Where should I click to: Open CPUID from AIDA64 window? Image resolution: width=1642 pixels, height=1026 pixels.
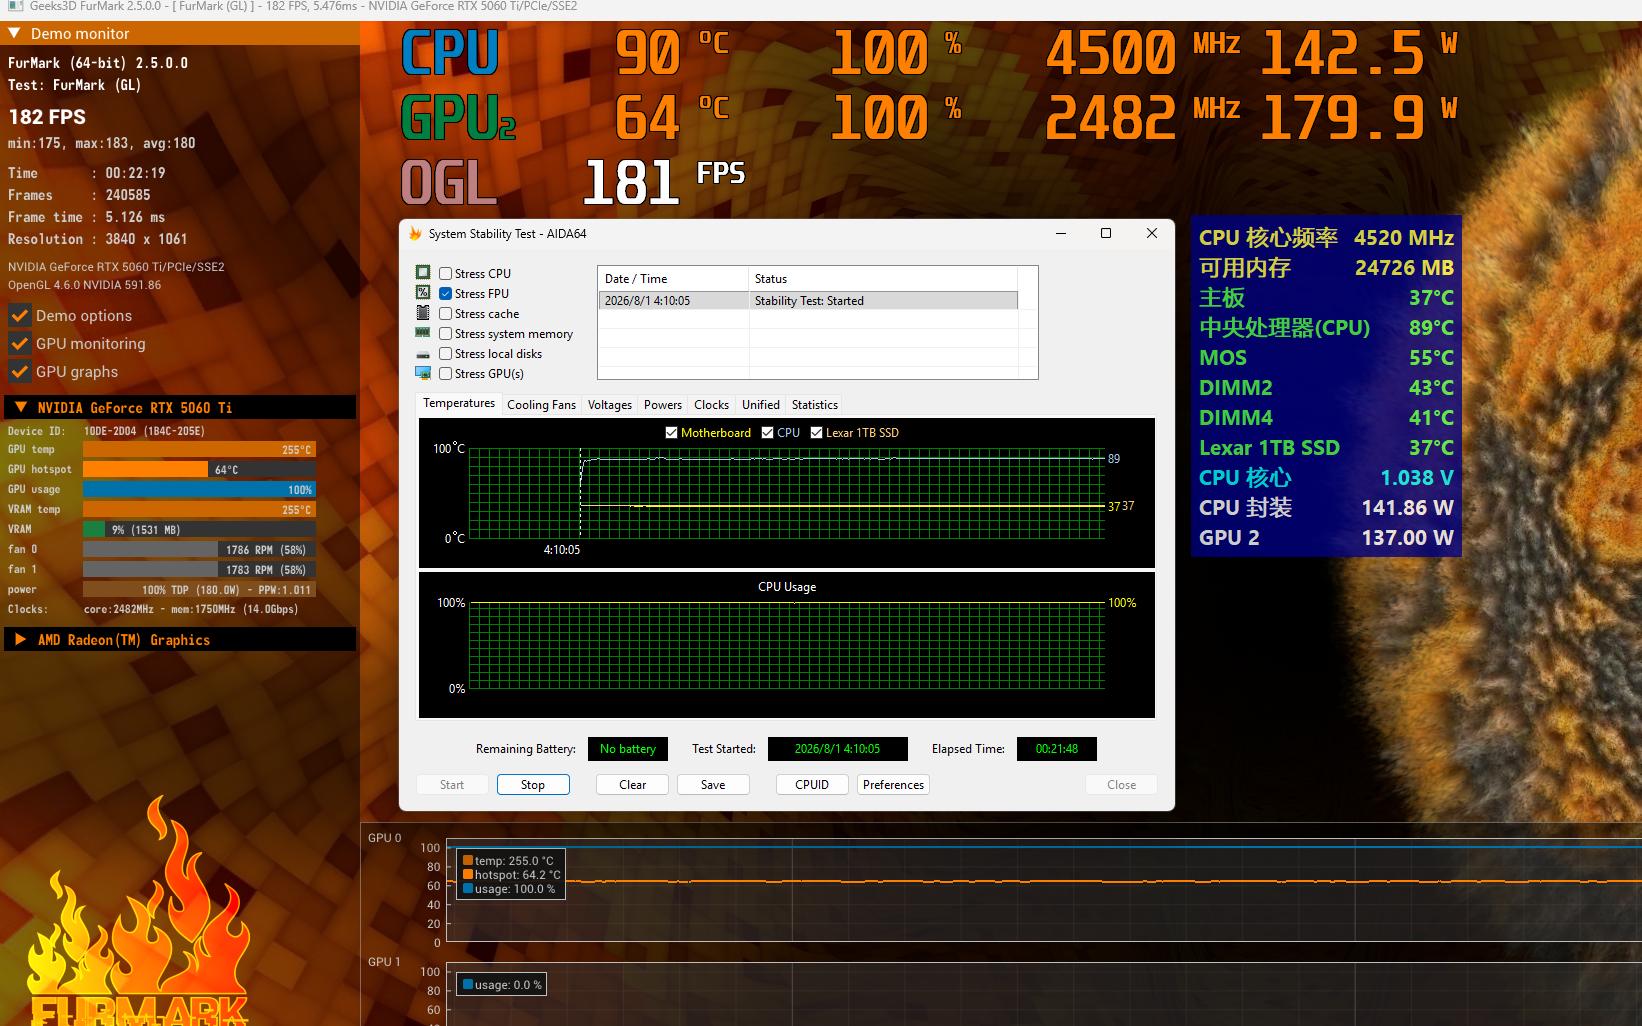(812, 784)
